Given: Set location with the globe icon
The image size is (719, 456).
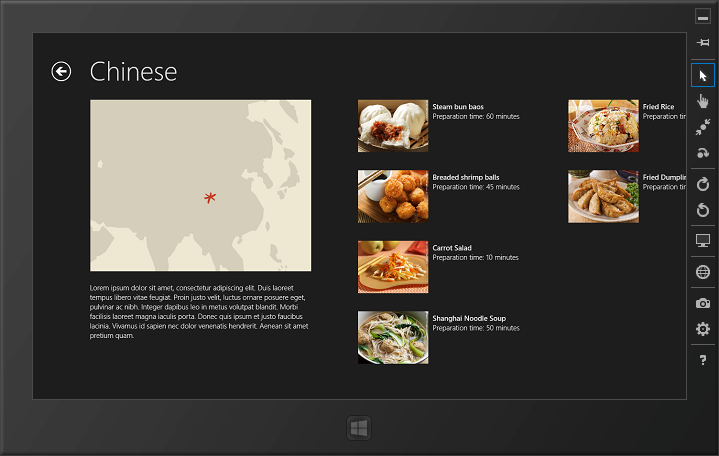Looking at the screenshot, I should click(x=702, y=272).
